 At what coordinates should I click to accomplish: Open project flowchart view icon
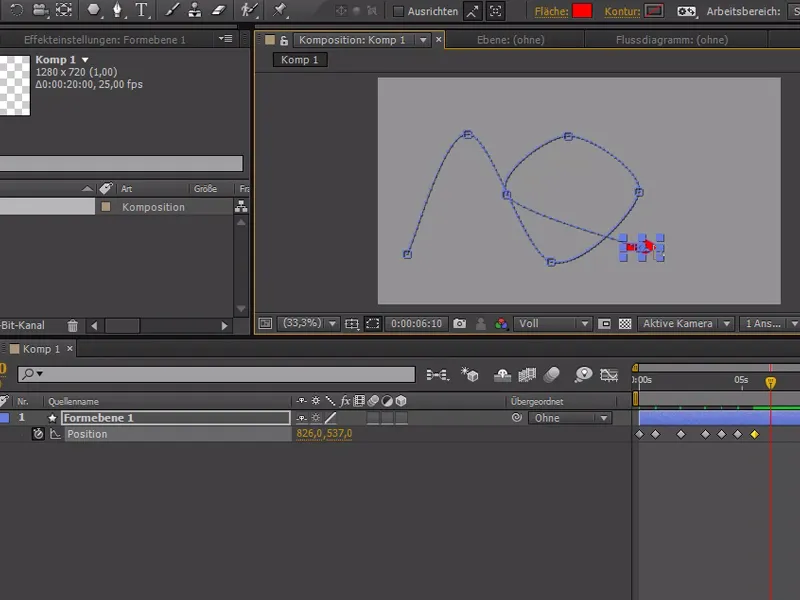(x=241, y=206)
